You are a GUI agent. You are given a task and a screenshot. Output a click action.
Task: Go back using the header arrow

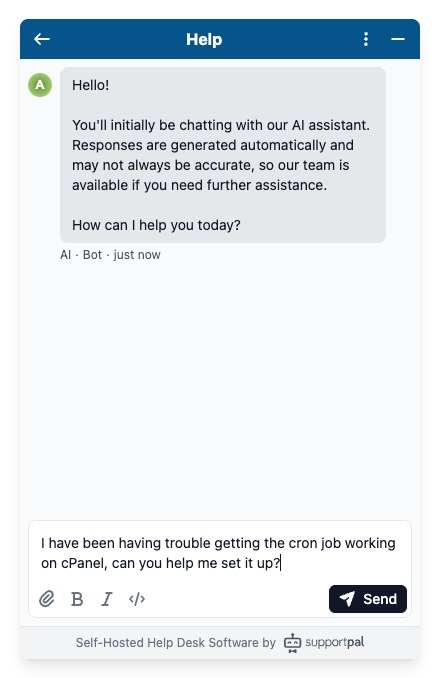(42, 39)
